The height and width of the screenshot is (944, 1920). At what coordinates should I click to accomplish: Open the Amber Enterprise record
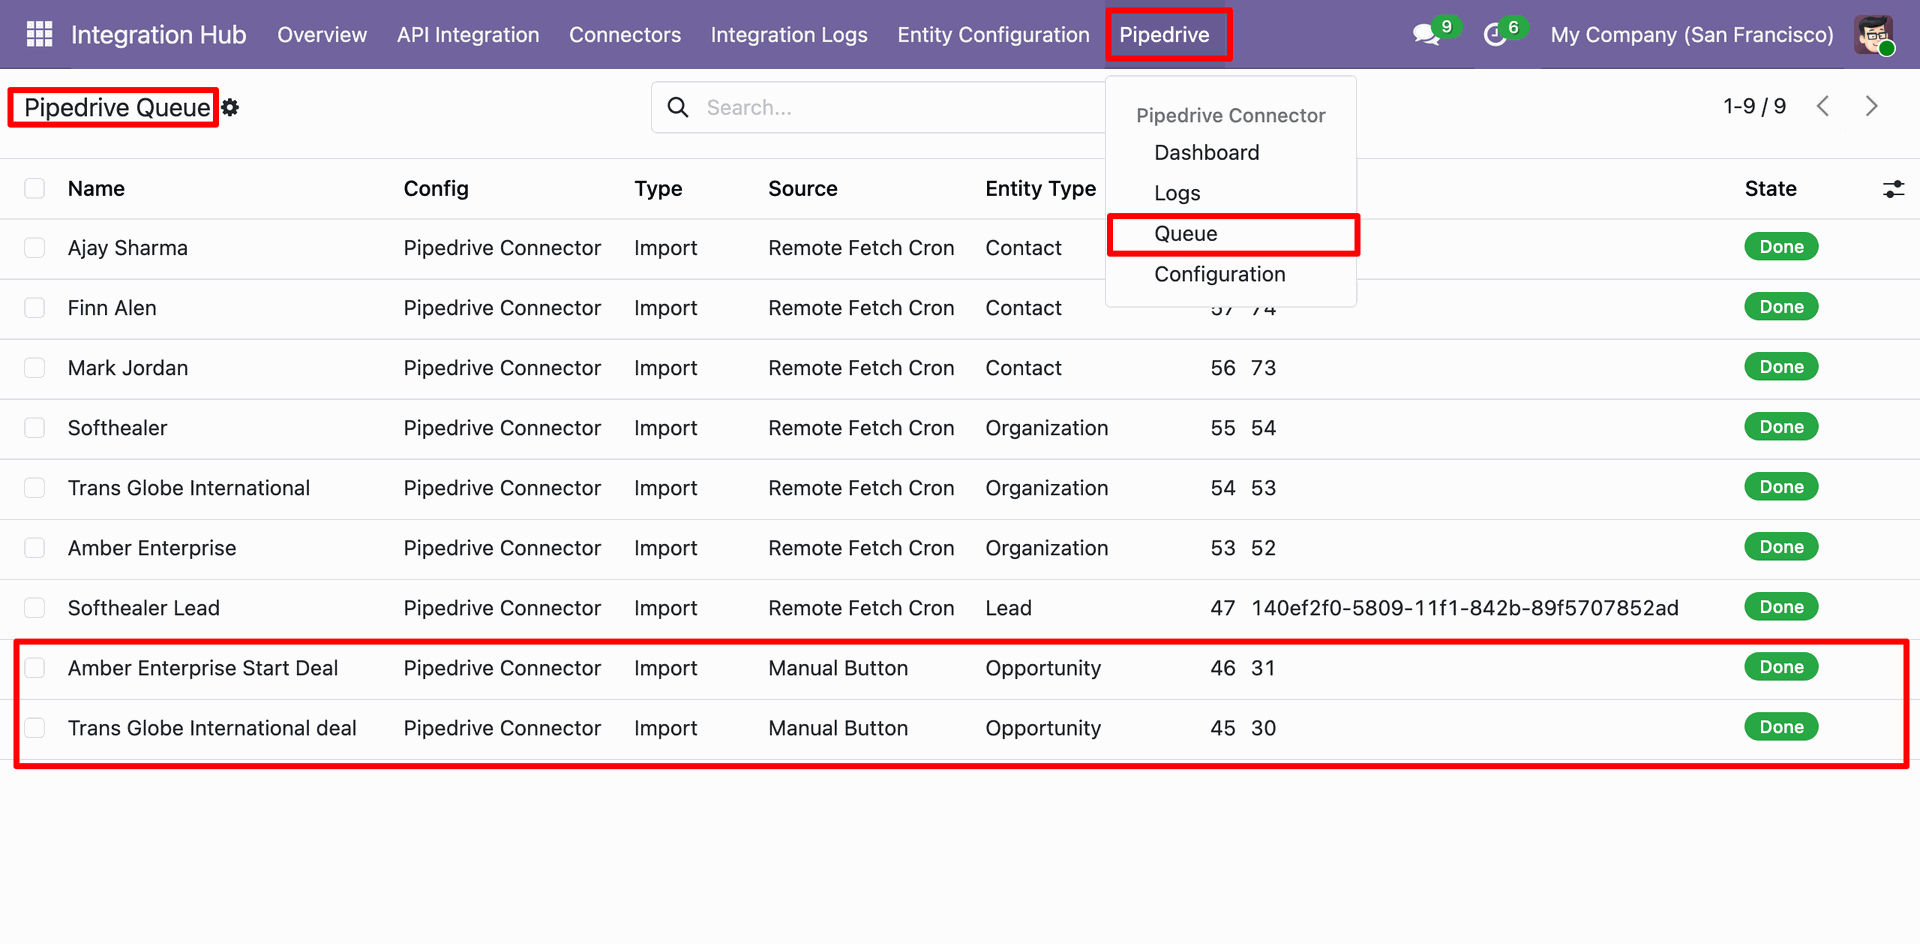click(152, 548)
